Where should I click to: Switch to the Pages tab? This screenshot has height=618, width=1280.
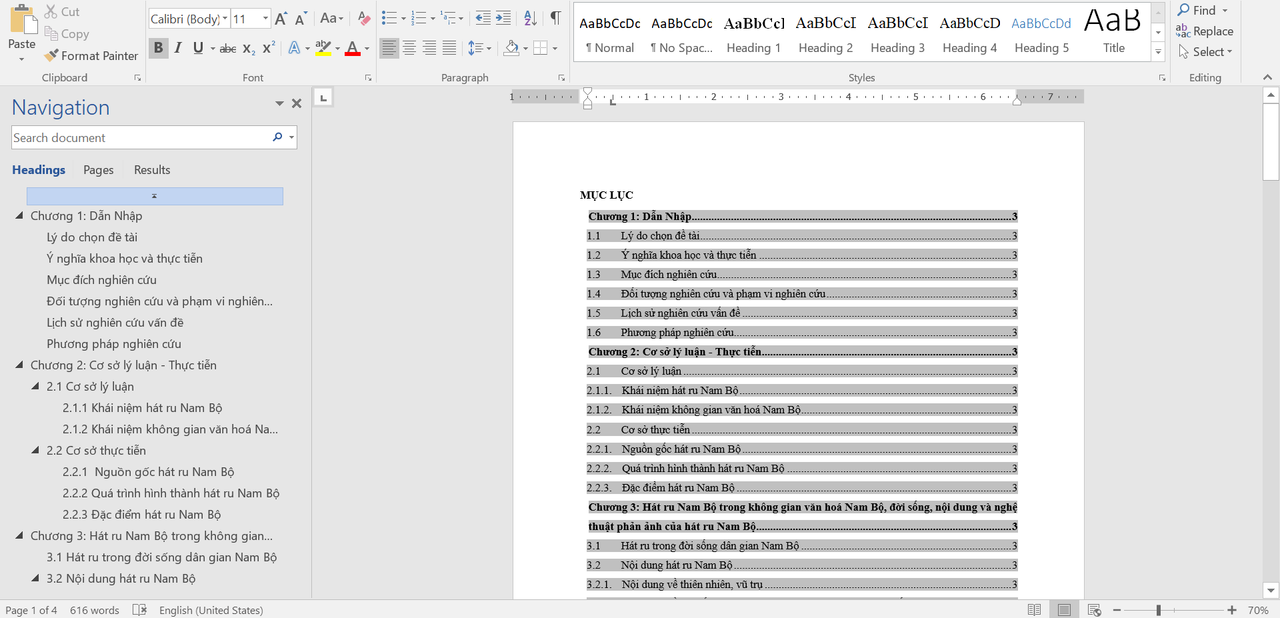(x=98, y=170)
